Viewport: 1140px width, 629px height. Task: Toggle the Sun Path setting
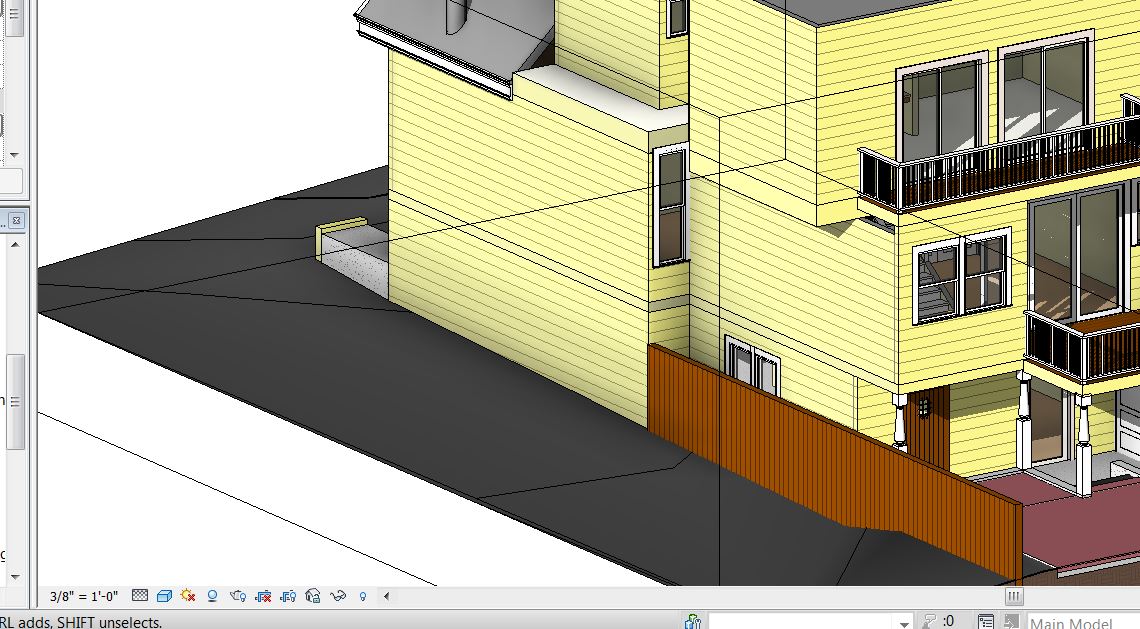pos(188,596)
